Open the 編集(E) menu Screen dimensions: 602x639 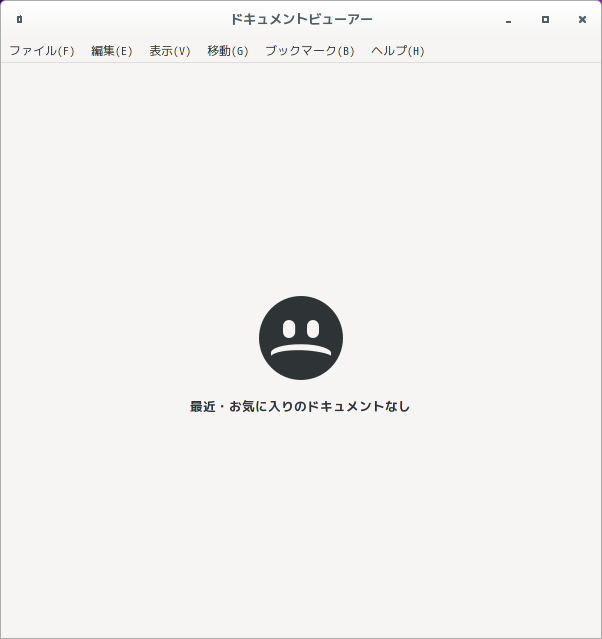pos(112,51)
